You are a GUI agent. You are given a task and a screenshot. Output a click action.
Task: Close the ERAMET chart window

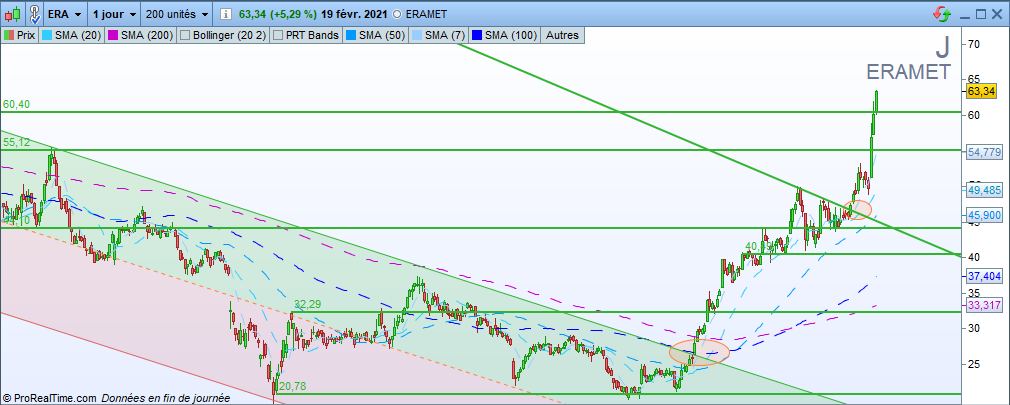pyautogui.click(x=998, y=14)
